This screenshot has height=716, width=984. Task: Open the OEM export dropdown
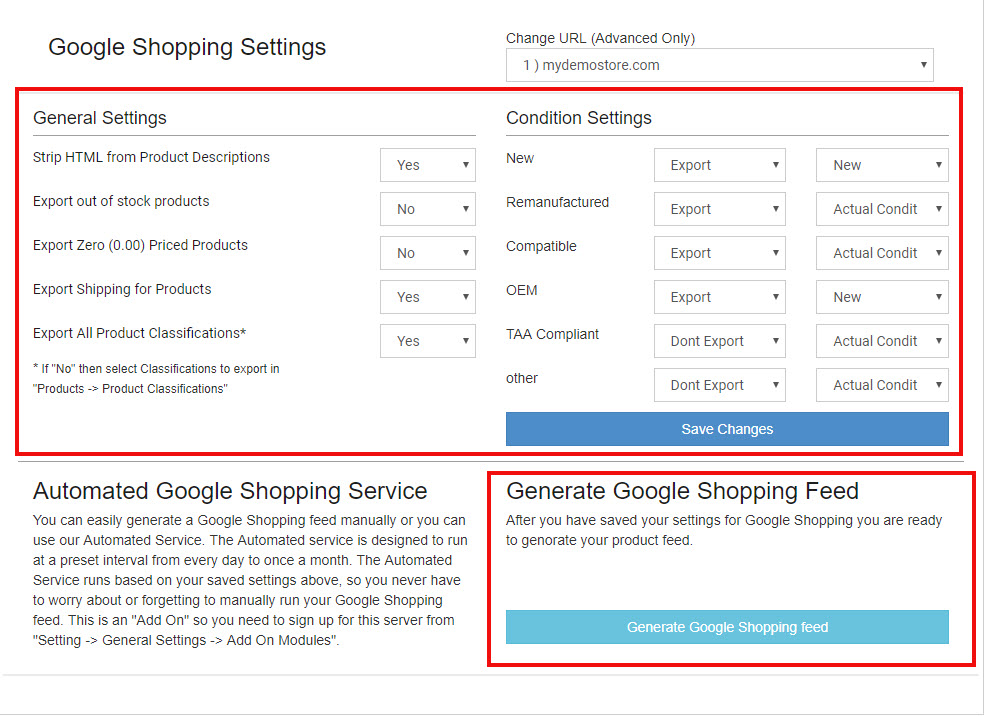[719, 297]
